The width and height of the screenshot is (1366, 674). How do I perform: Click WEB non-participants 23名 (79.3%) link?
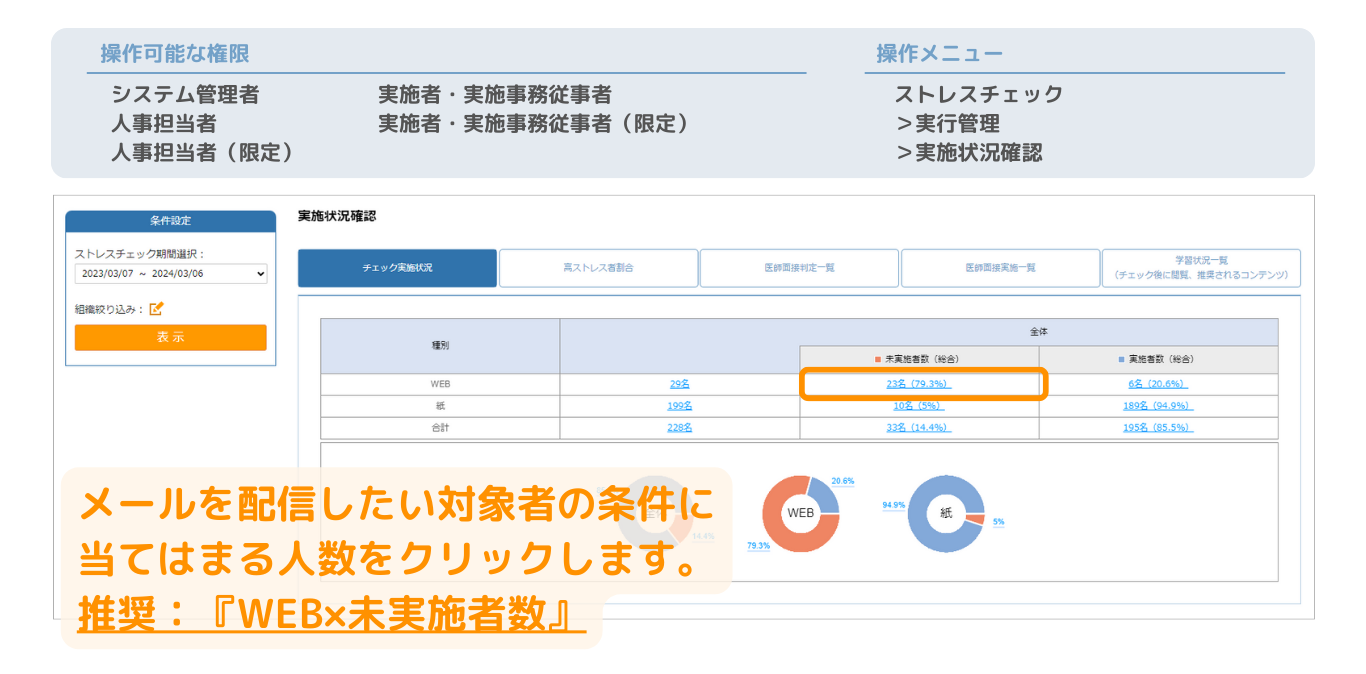919,384
